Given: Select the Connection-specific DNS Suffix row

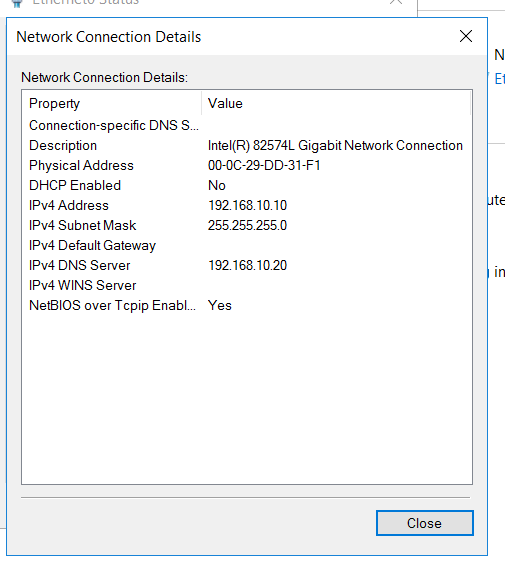Looking at the screenshot, I should coord(247,125).
